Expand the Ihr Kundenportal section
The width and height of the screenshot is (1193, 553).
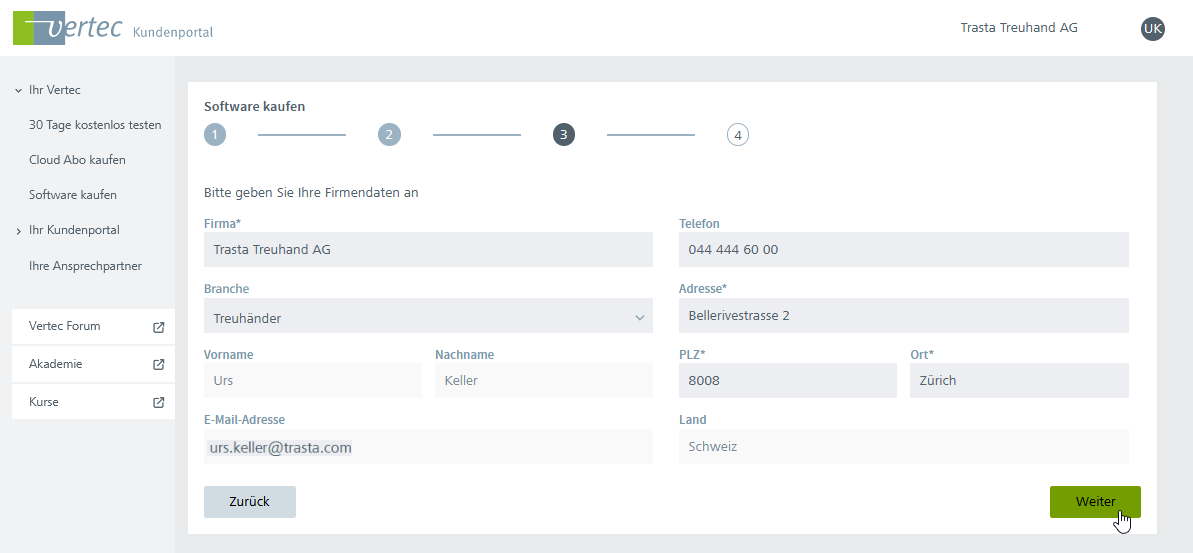click(x=18, y=231)
